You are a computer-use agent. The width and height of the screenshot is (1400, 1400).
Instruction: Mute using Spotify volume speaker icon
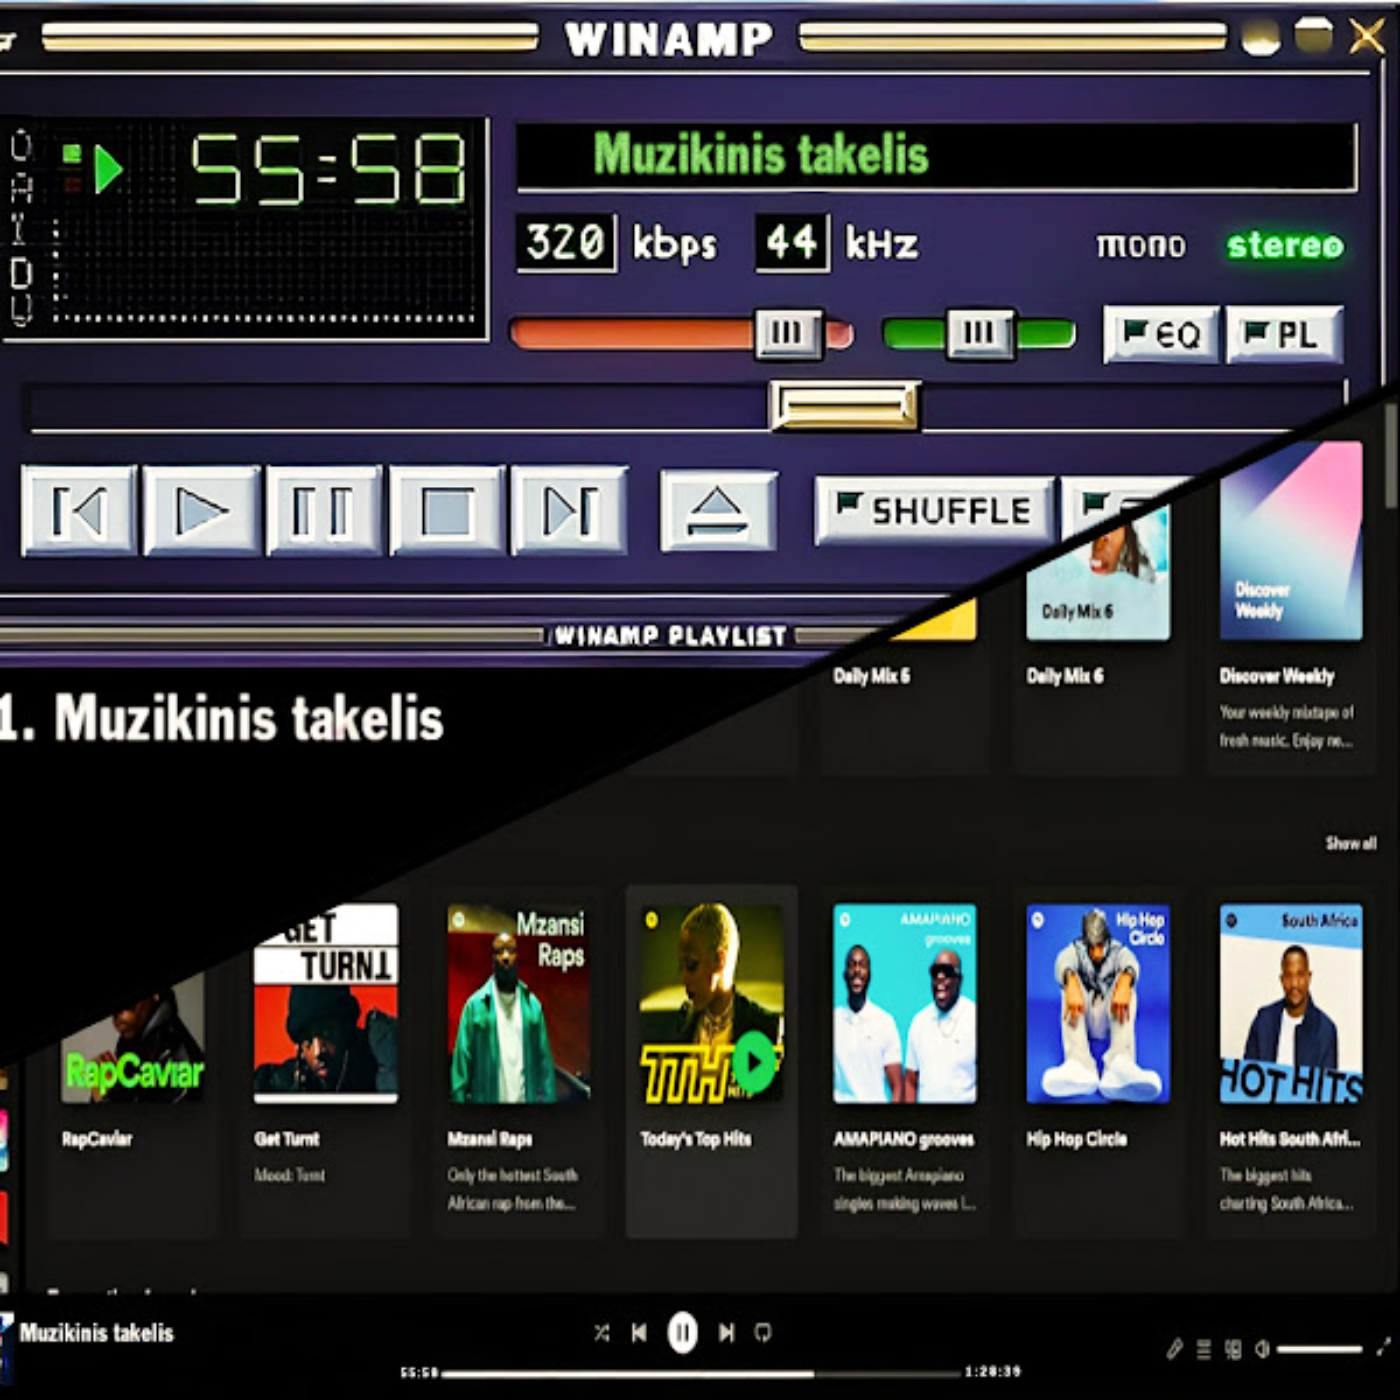point(1262,1350)
